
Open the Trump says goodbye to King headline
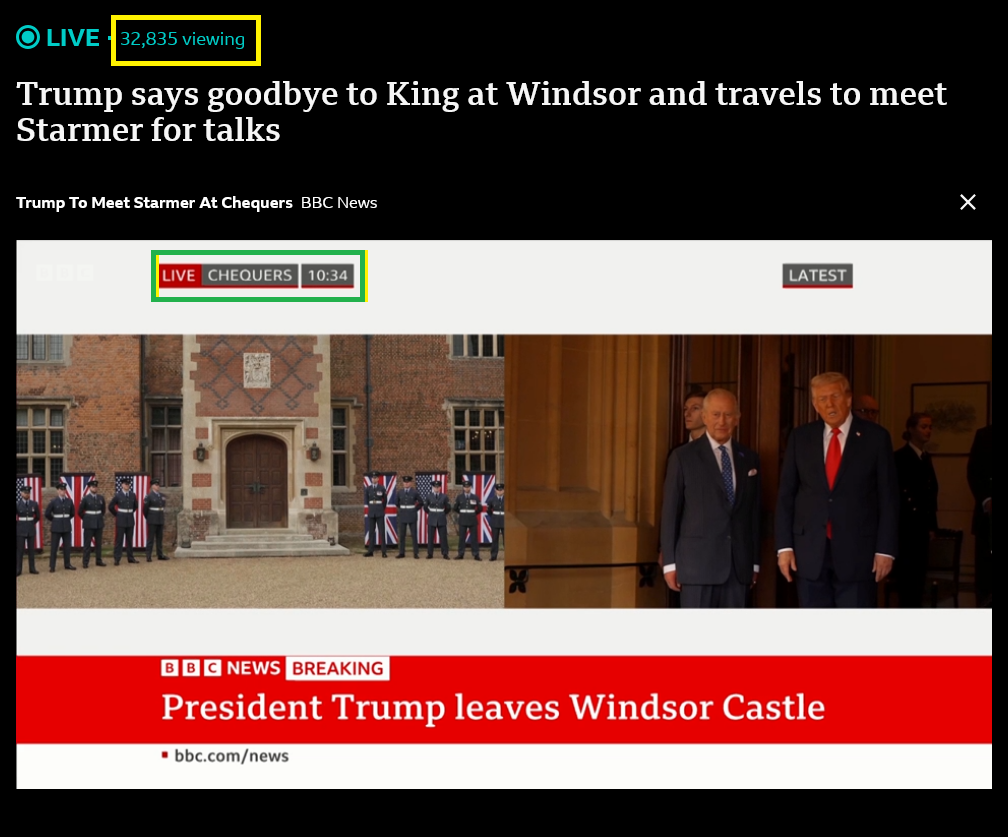click(x=481, y=112)
